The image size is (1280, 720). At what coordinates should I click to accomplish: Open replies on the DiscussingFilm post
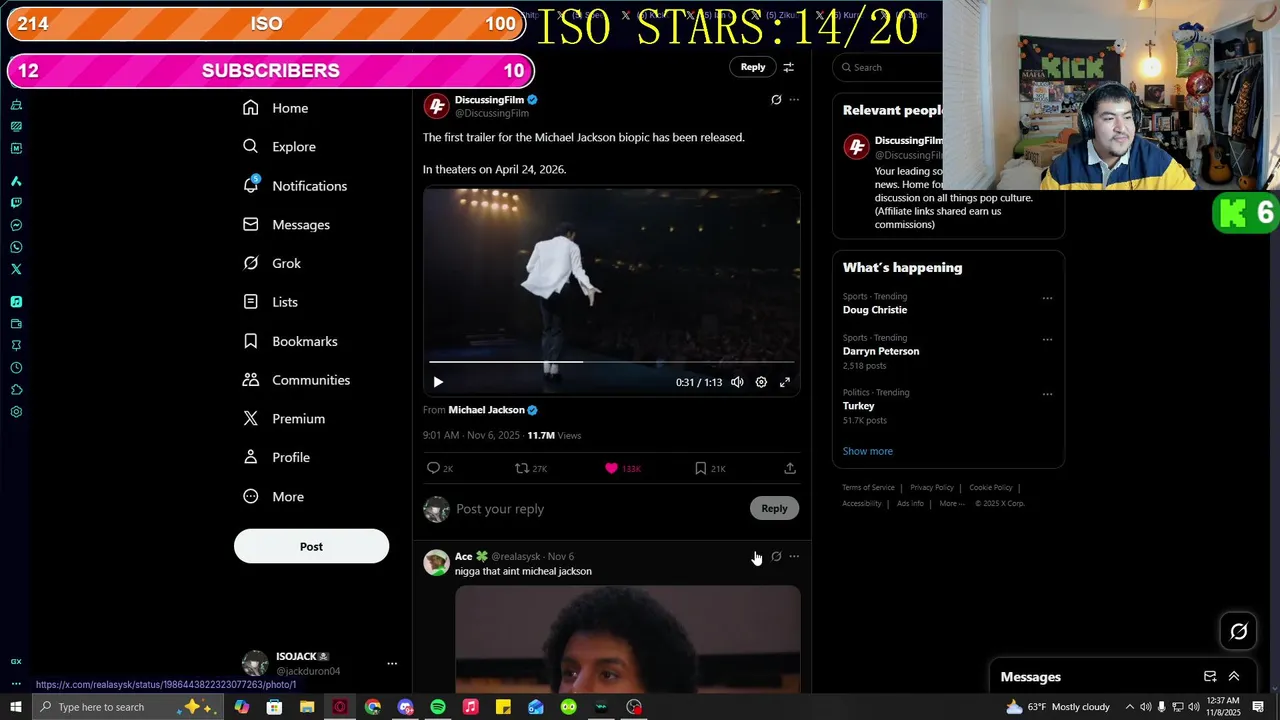point(434,468)
